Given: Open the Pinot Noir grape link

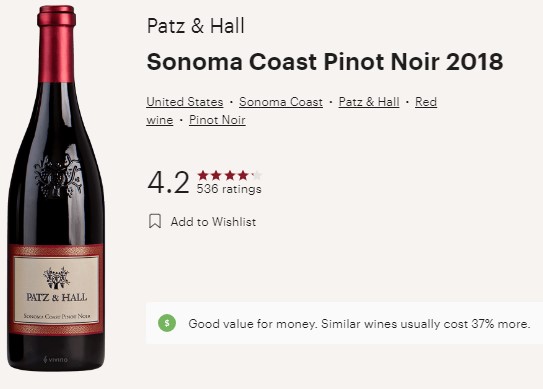Looking at the screenshot, I should pyautogui.click(x=217, y=120).
